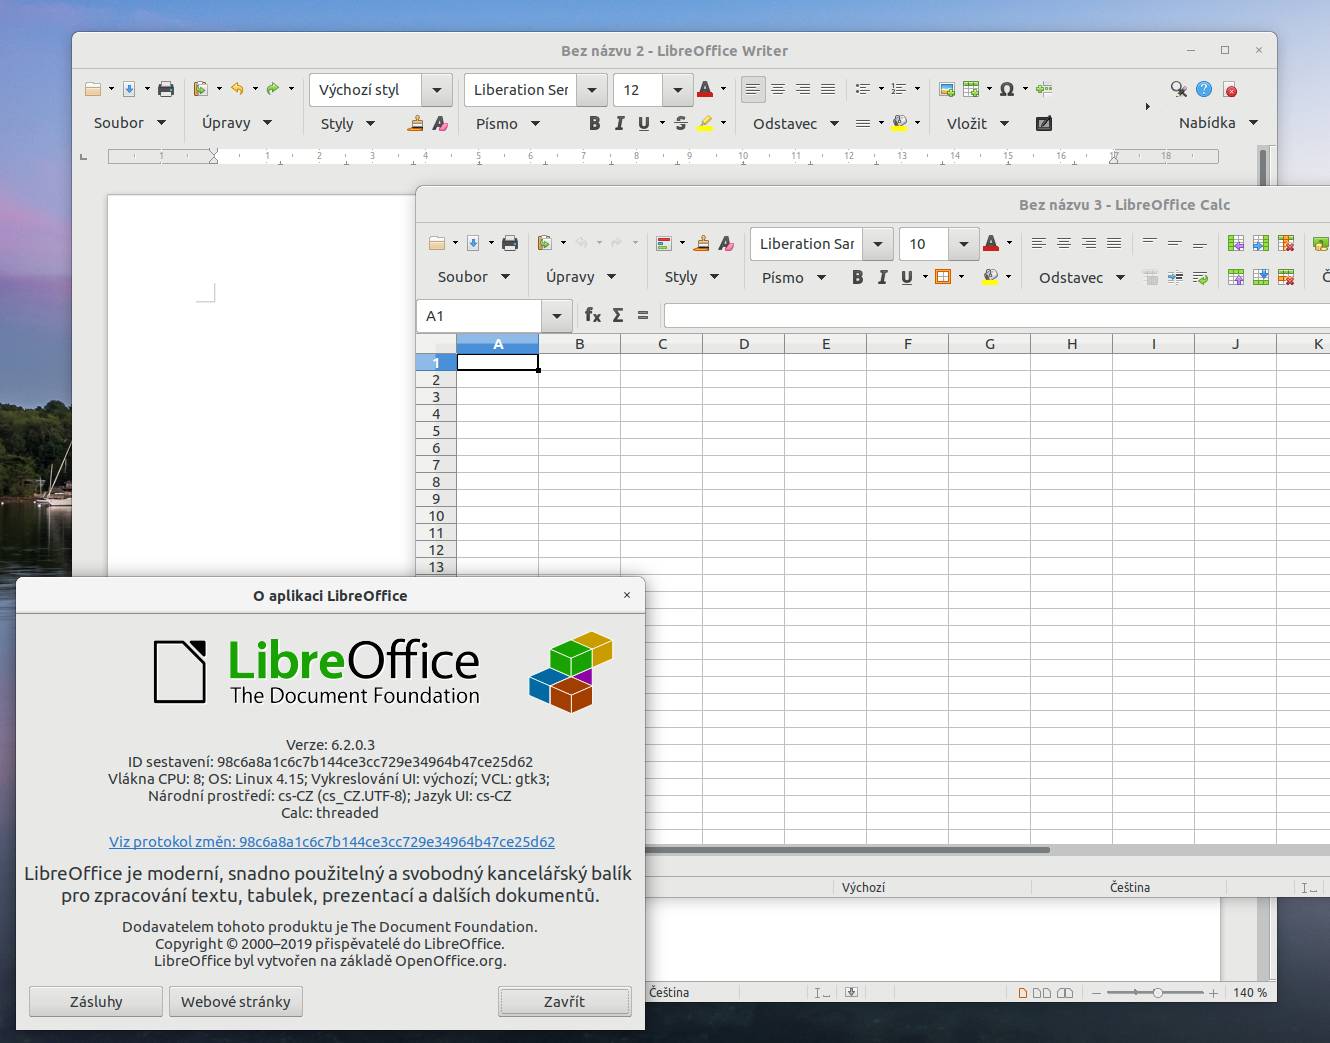Click Writer highlighting color marker icon

(705, 123)
